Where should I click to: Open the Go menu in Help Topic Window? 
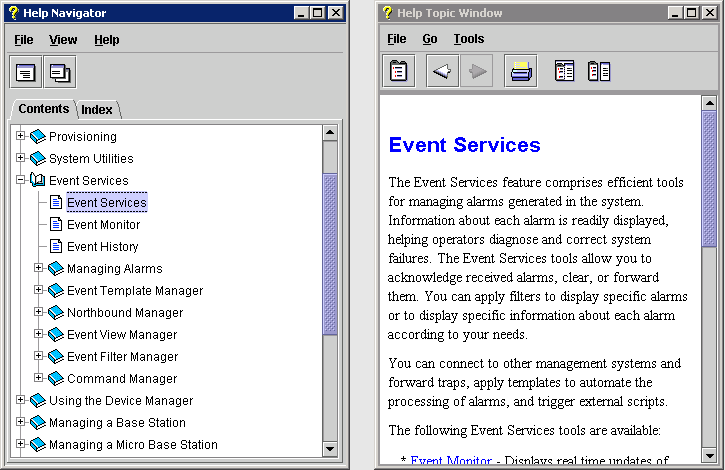tap(430, 39)
